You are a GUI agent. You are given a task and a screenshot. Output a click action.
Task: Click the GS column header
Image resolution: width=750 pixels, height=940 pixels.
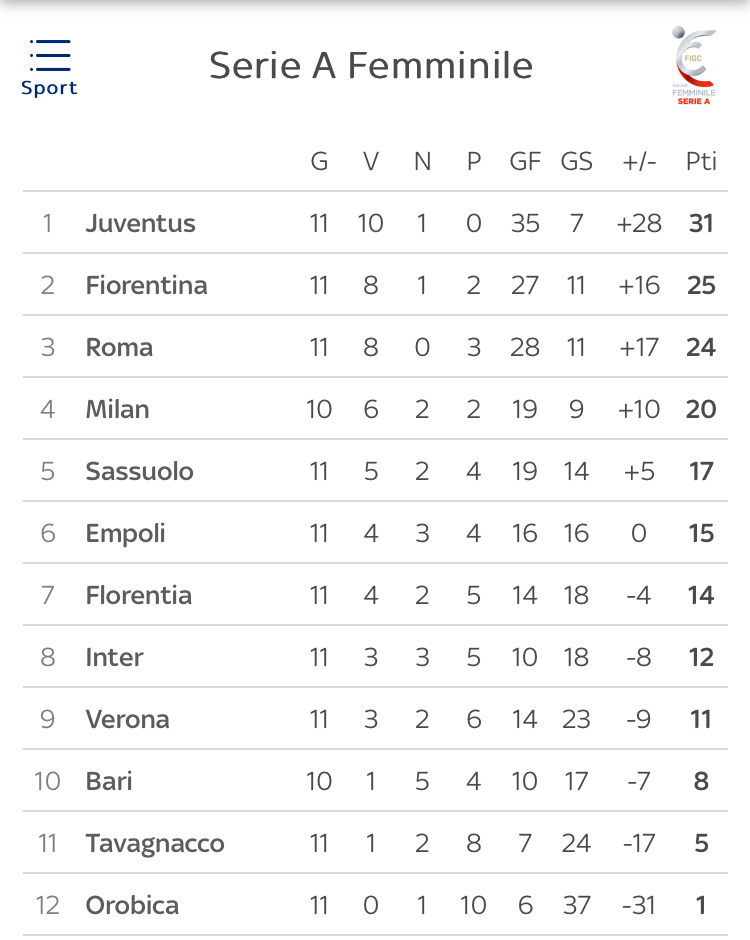[576, 161]
